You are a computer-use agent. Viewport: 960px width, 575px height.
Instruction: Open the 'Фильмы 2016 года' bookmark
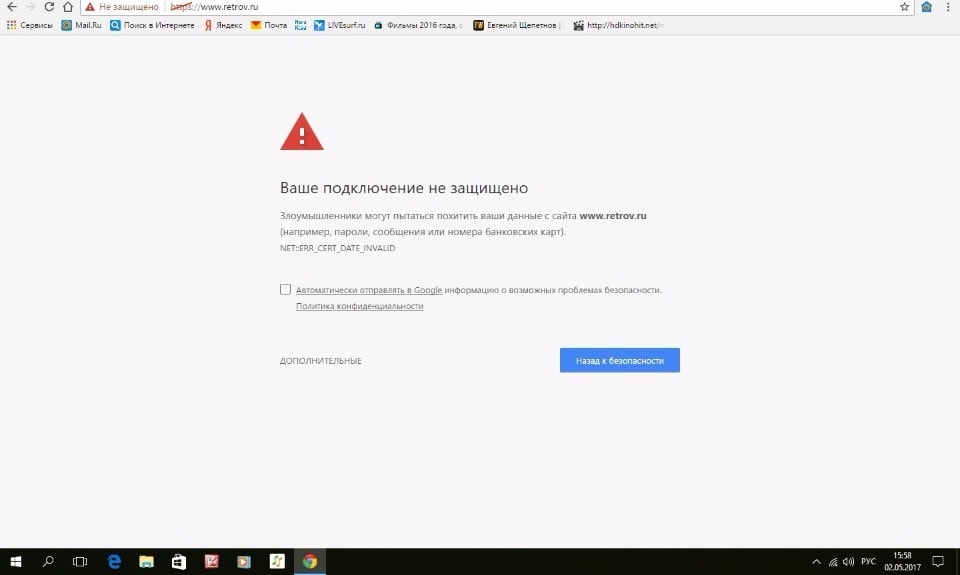point(419,25)
